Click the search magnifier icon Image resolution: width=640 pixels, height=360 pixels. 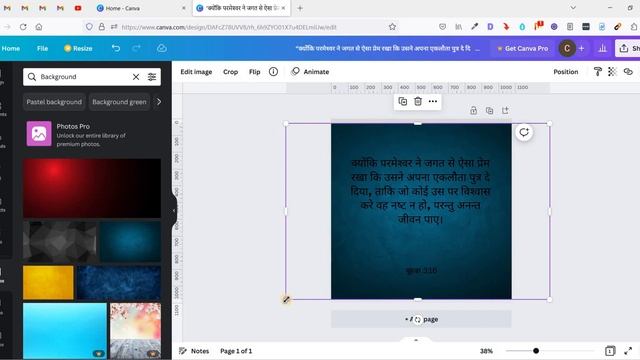tap(32, 77)
